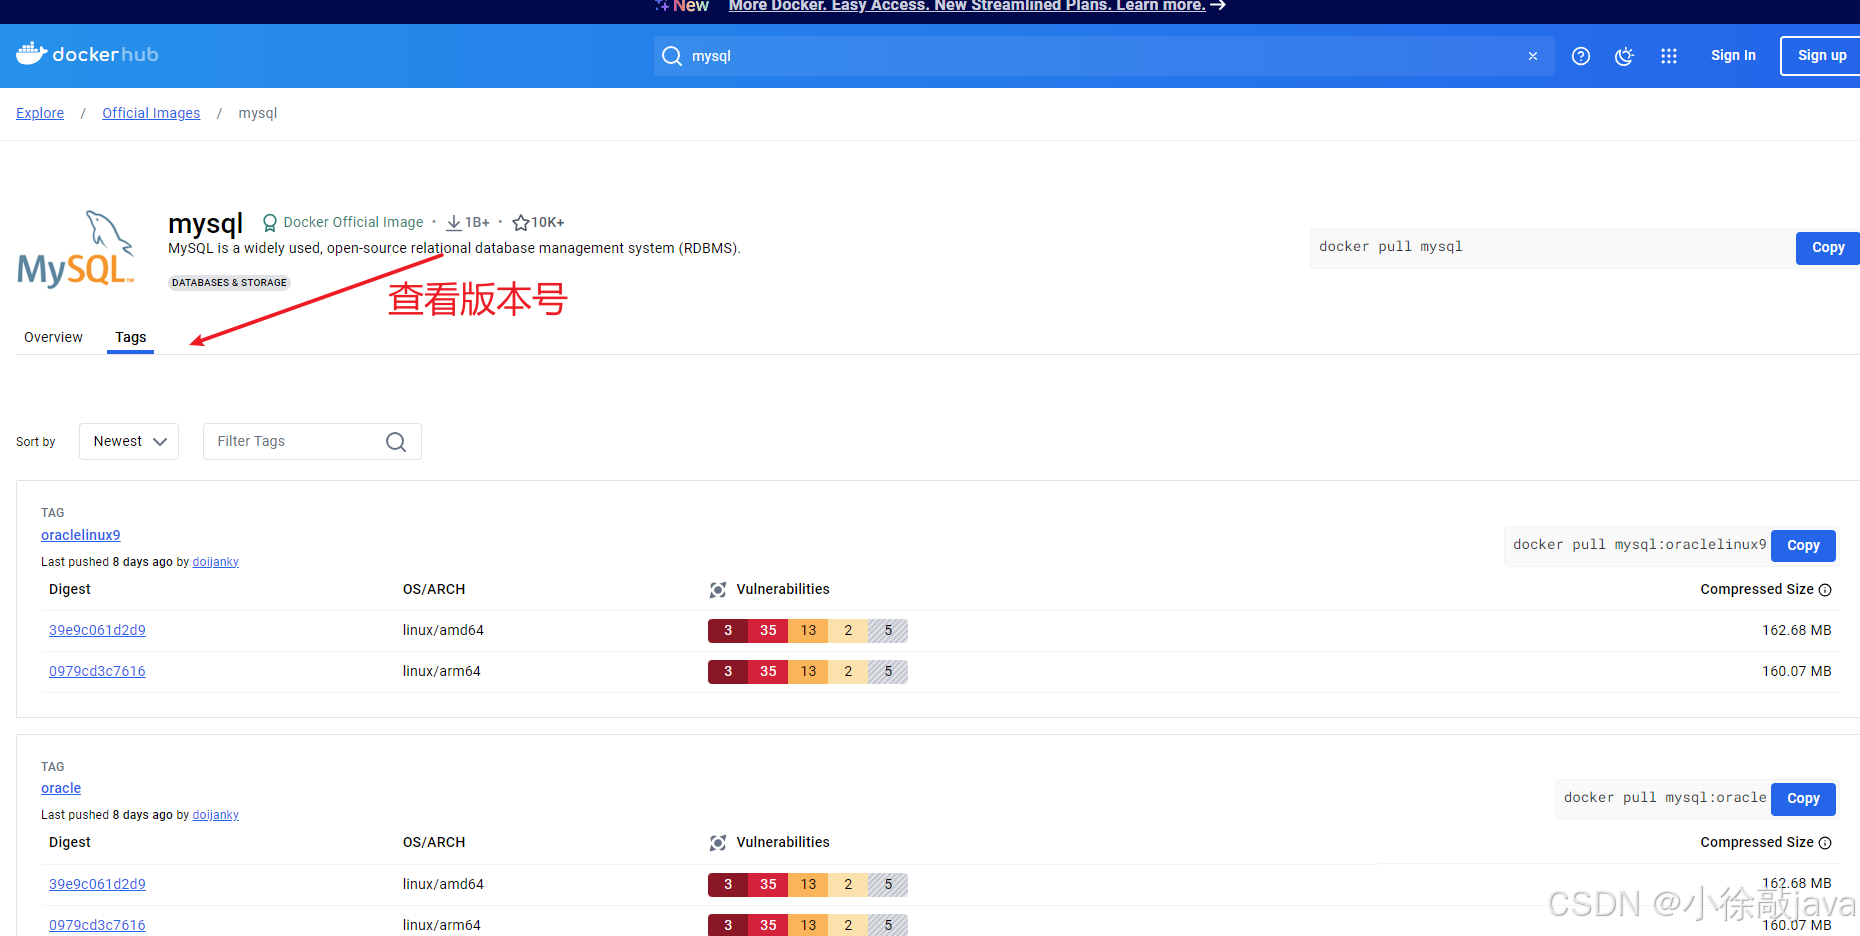Open the 39e9c061d2d9 digest under oraclelinux9
Viewport: 1860px width, 936px height.
point(97,630)
